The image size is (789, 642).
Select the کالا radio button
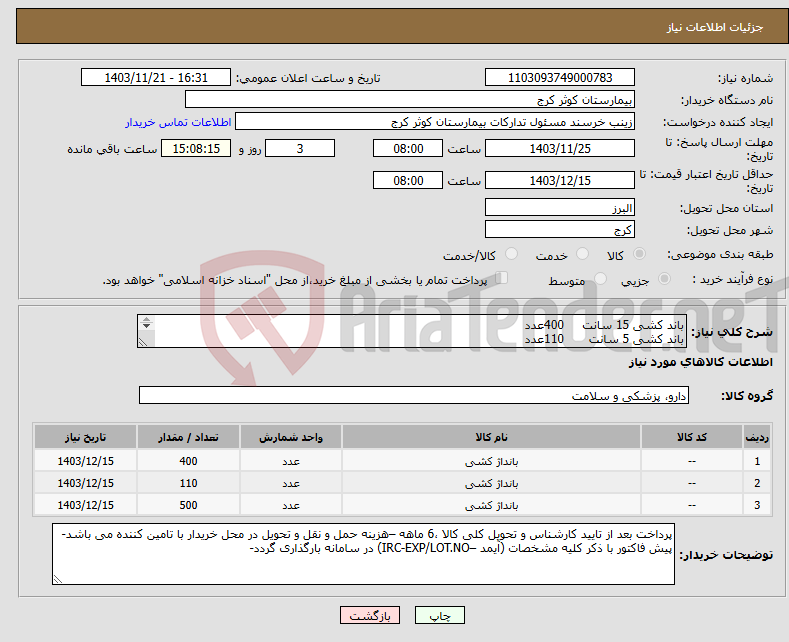[x=639, y=254]
